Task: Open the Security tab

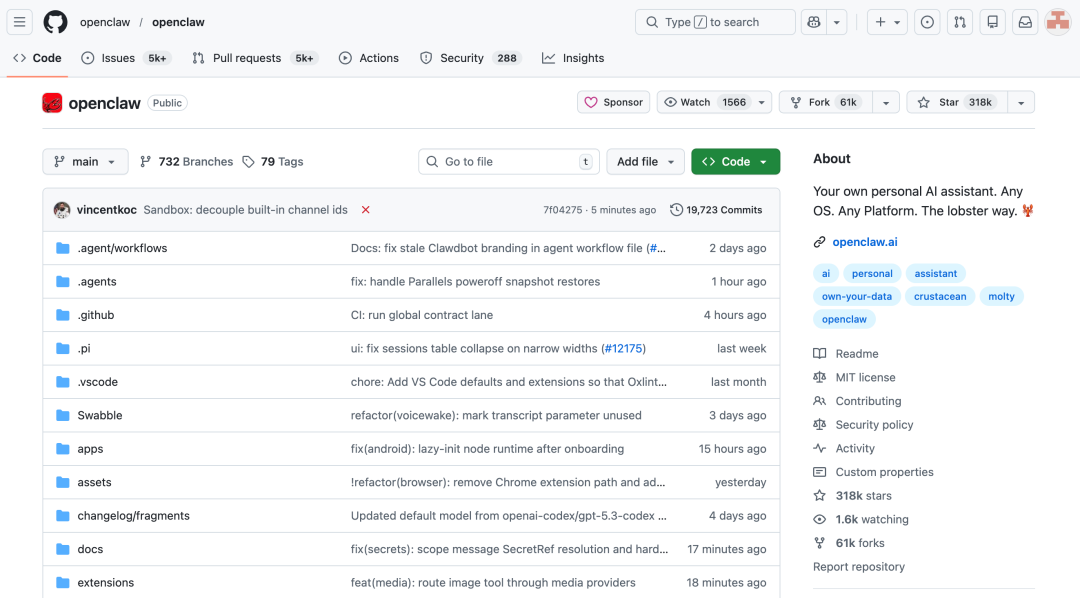Action: [x=470, y=58]
